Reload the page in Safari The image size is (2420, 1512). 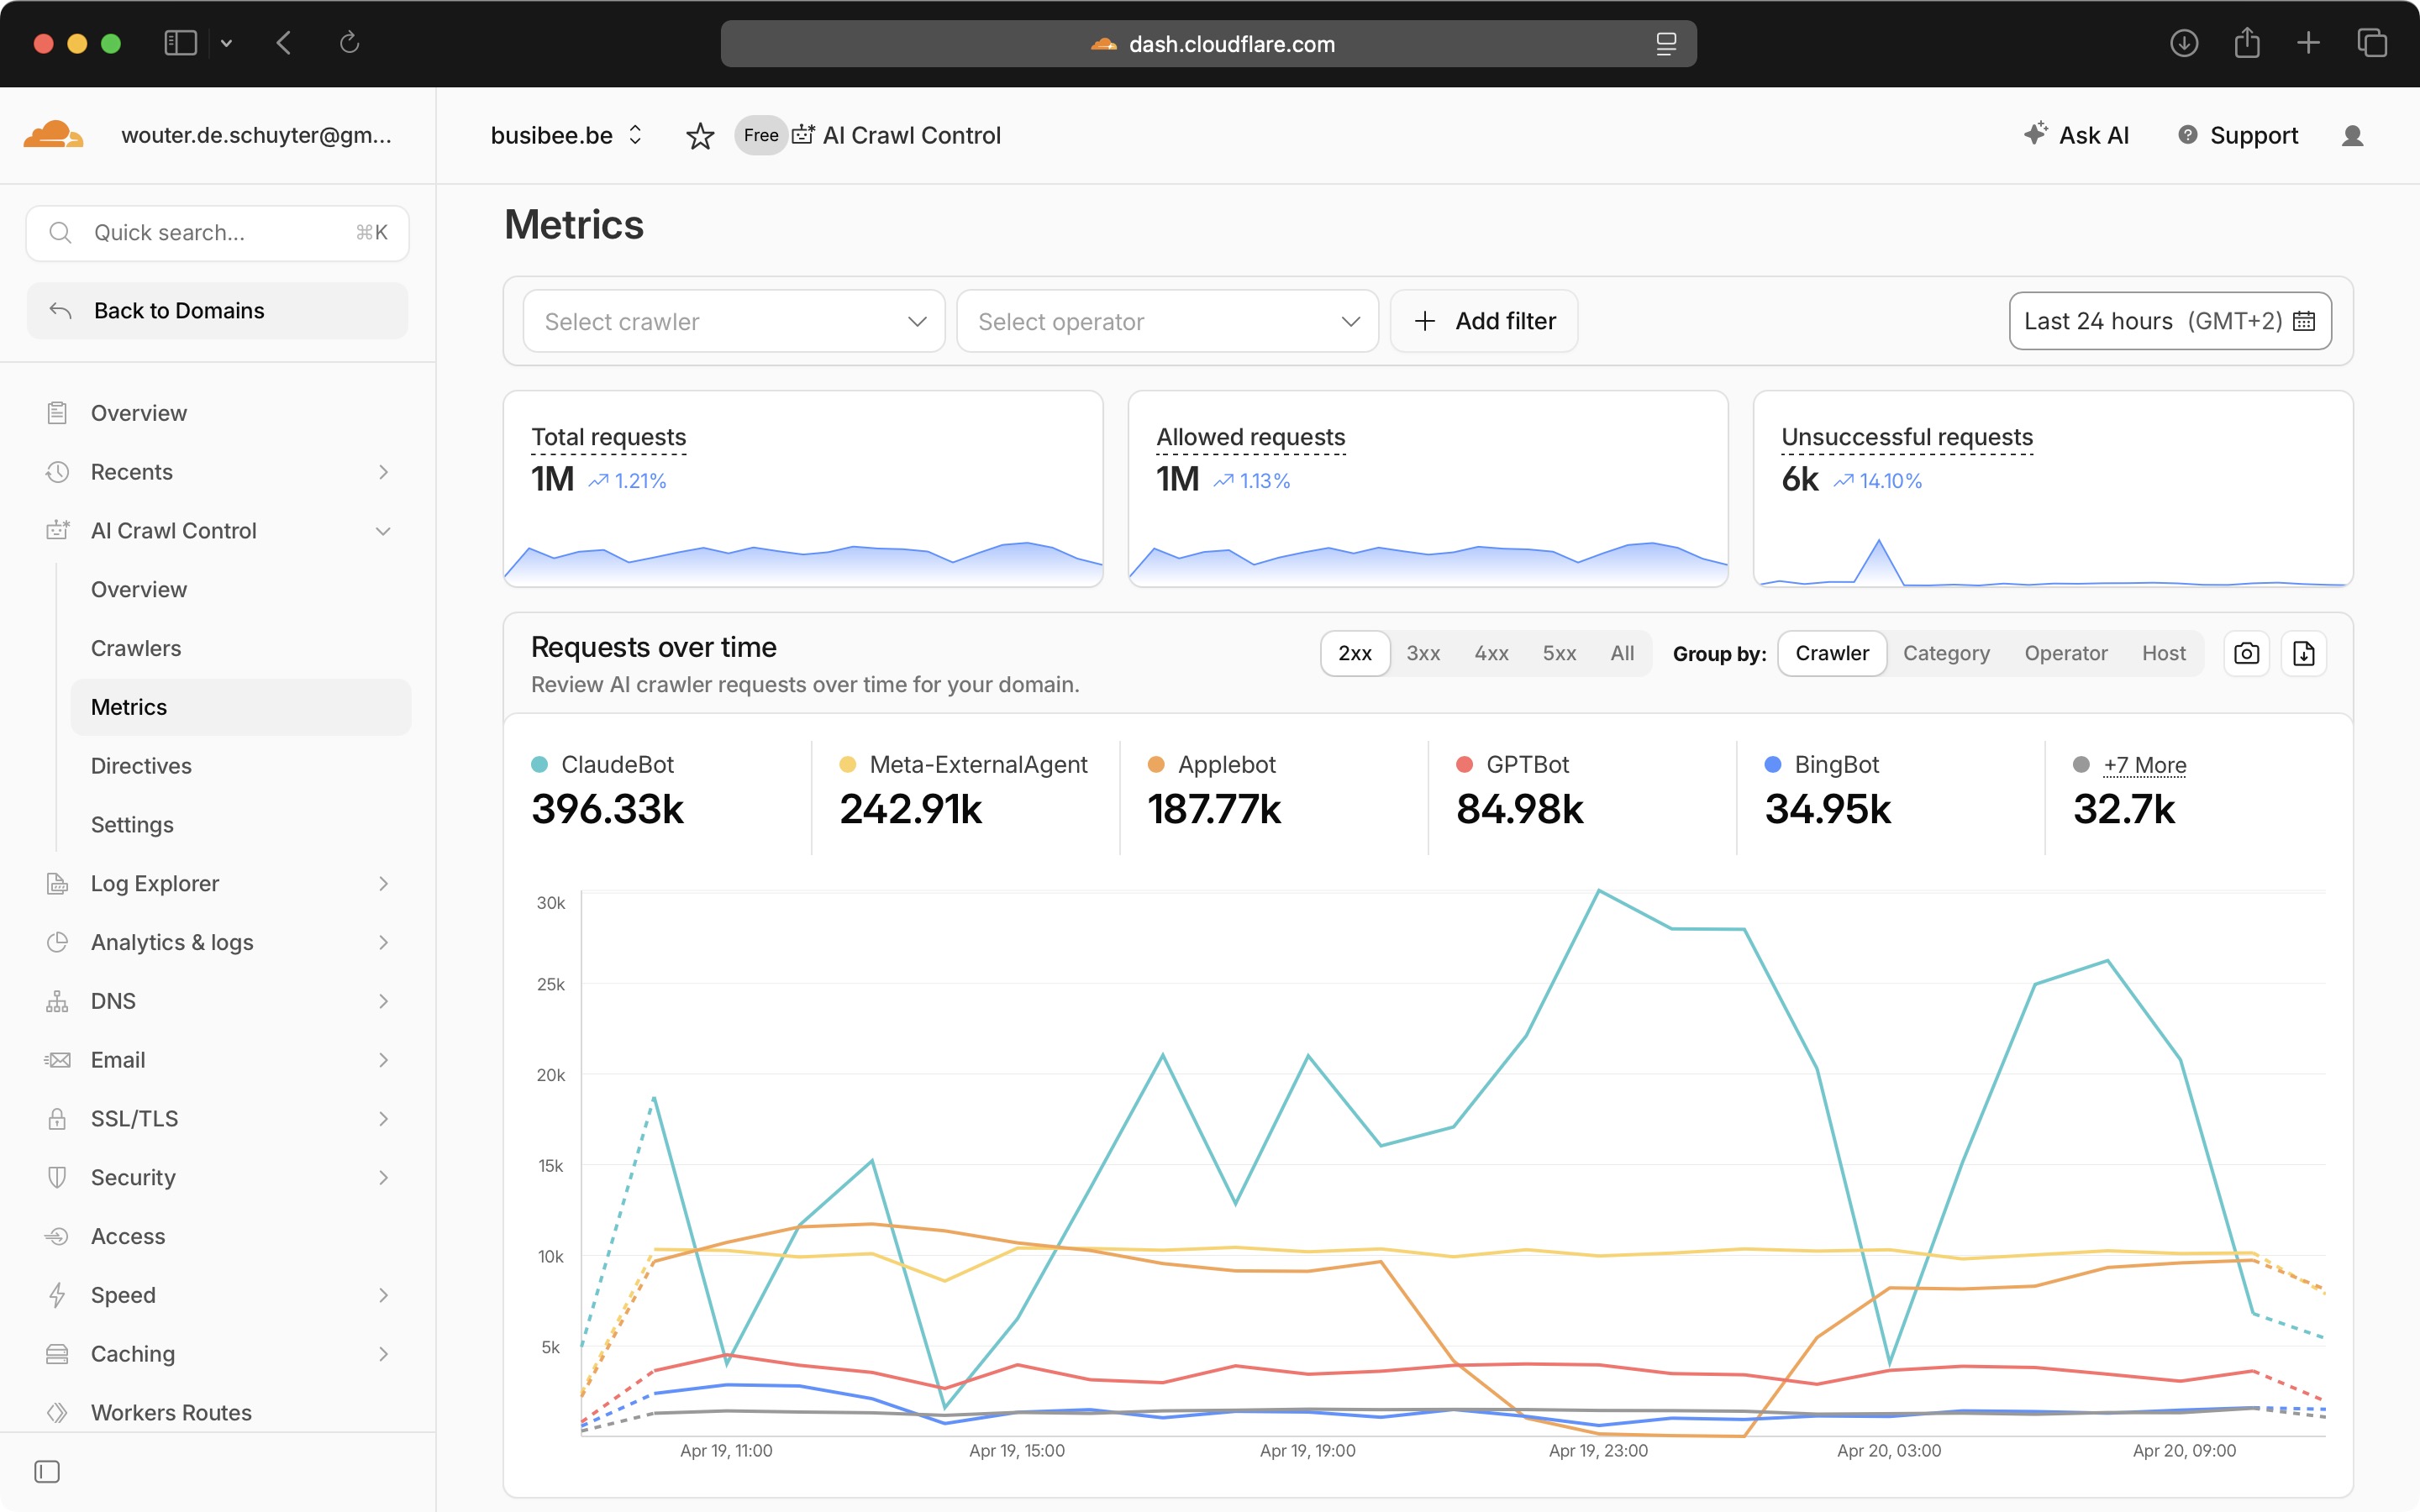pos(349,43)
